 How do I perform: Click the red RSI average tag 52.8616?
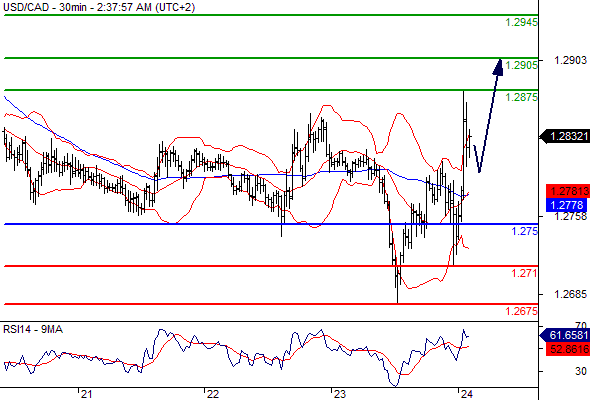pyautogui.click(x=568, y=349)
